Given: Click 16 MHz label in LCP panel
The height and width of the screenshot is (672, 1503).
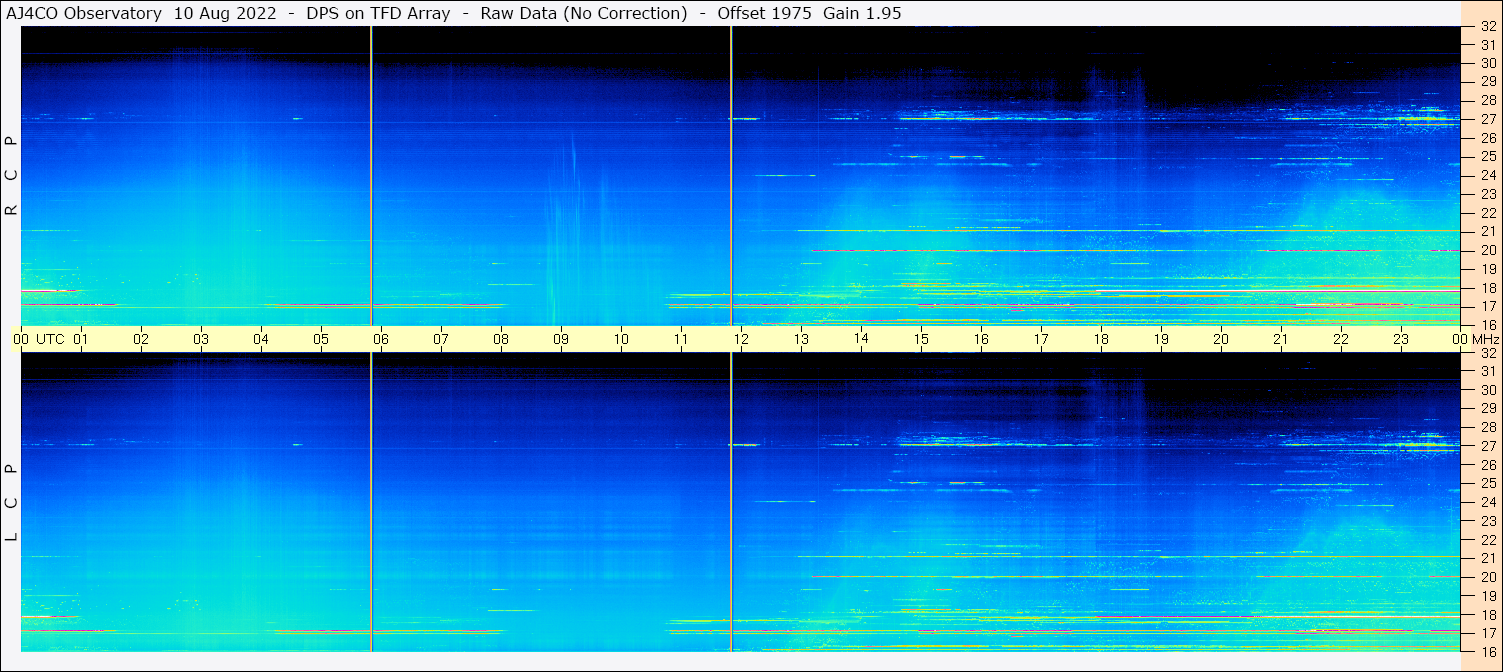Looking at the screenshot, I should [x=1487, y=651].
